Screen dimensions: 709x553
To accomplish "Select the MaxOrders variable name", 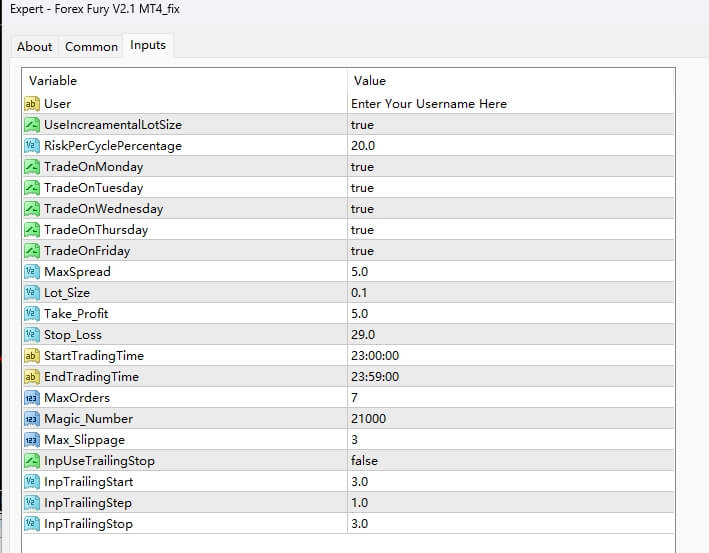I will point(77,398).
